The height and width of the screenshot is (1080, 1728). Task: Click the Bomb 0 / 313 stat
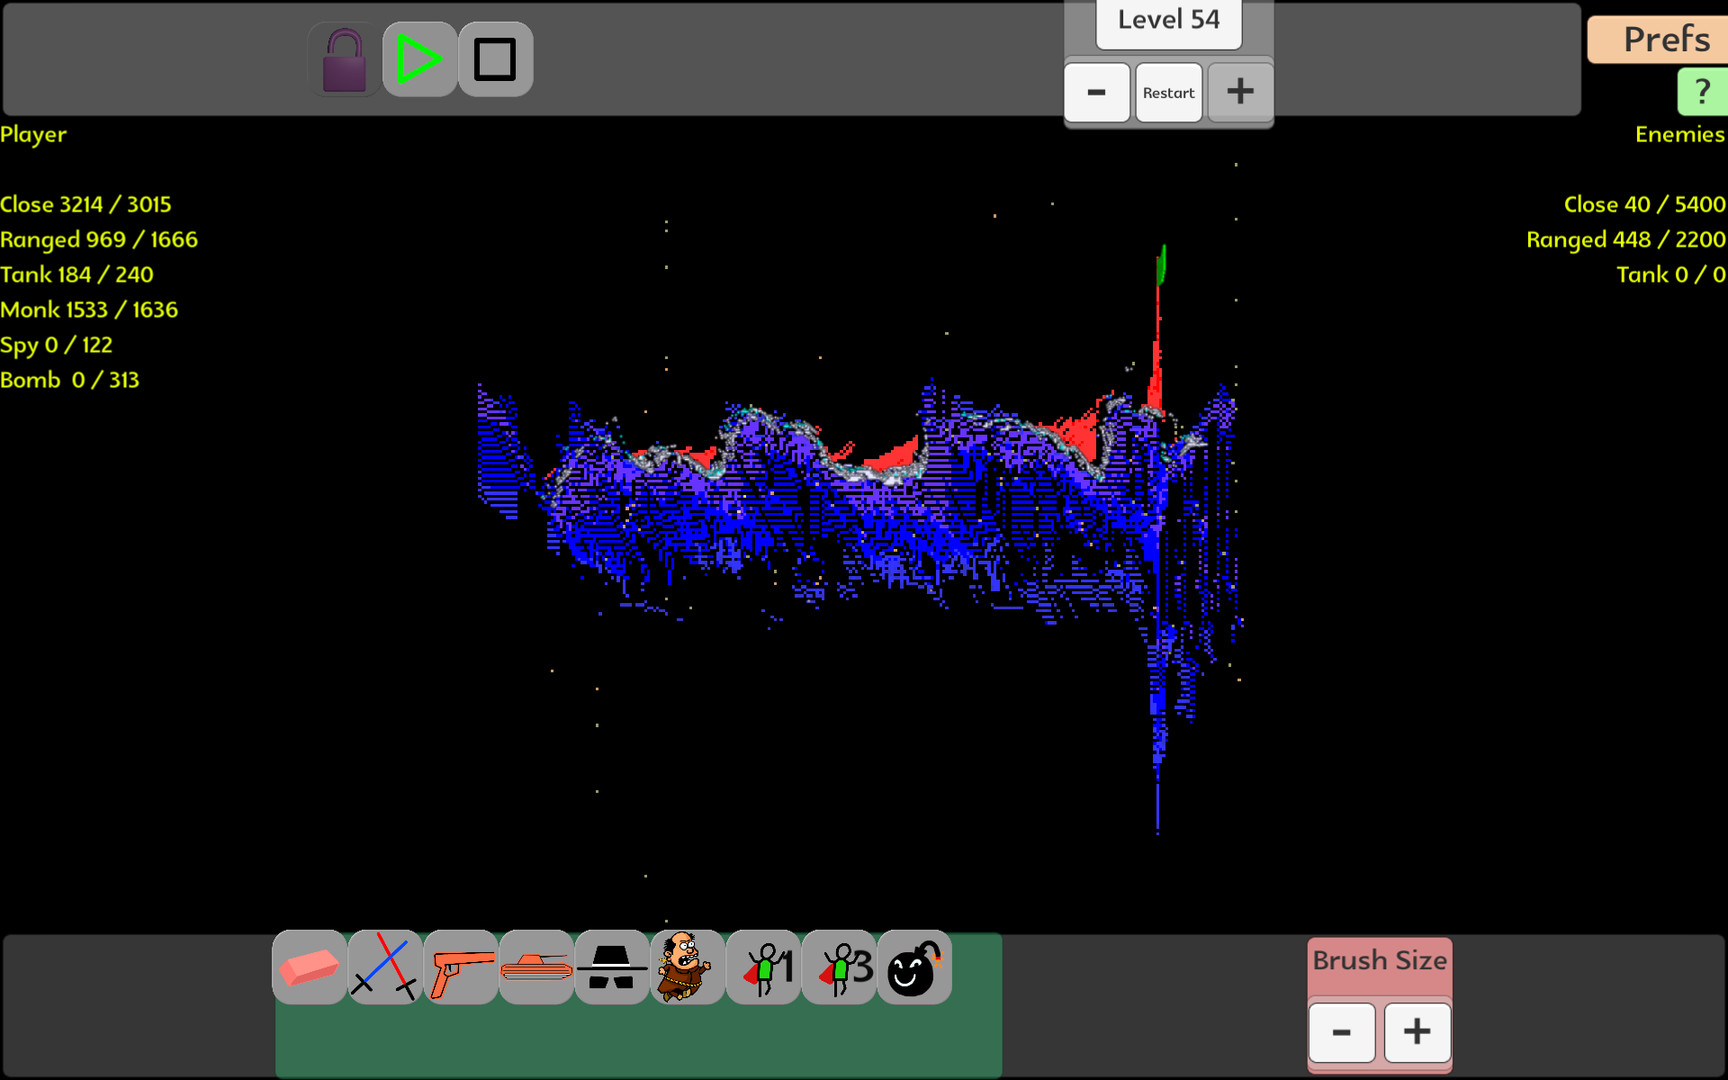(x=70, y=380)
